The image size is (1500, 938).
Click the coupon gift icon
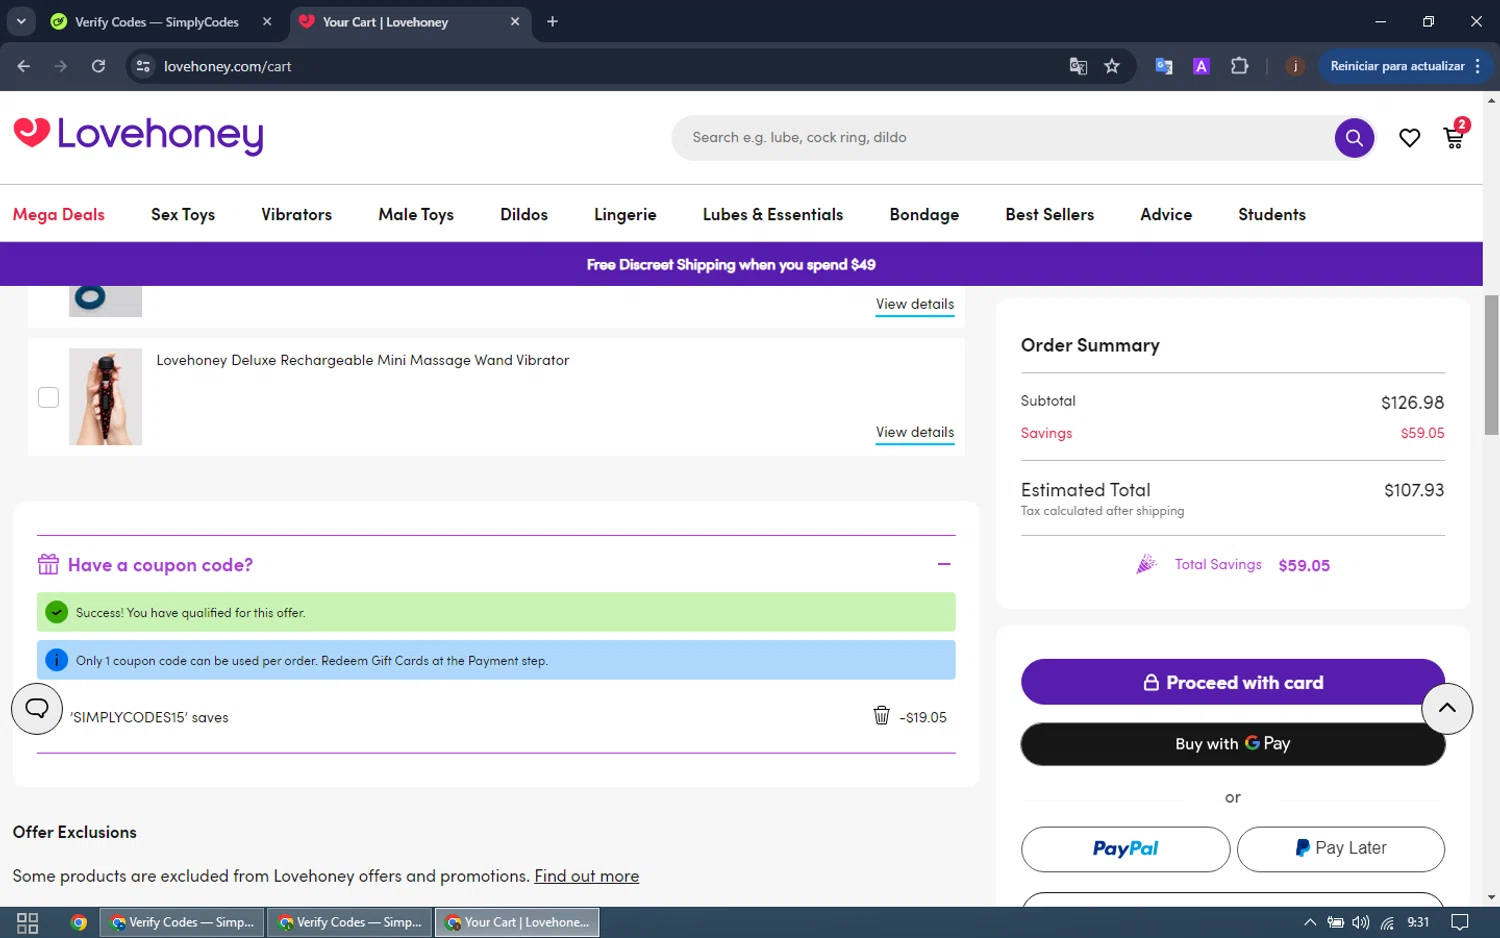pyautogui.click(x=48, y=565)
